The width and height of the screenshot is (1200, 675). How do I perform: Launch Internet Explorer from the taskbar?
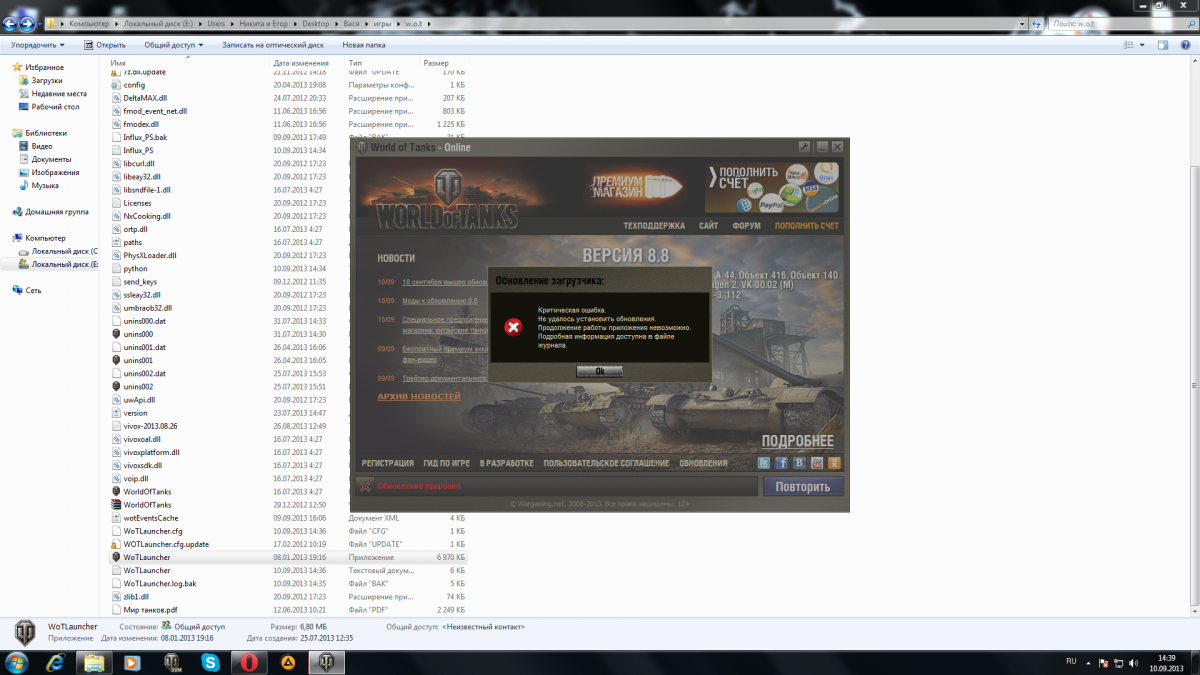coord(56,662)
